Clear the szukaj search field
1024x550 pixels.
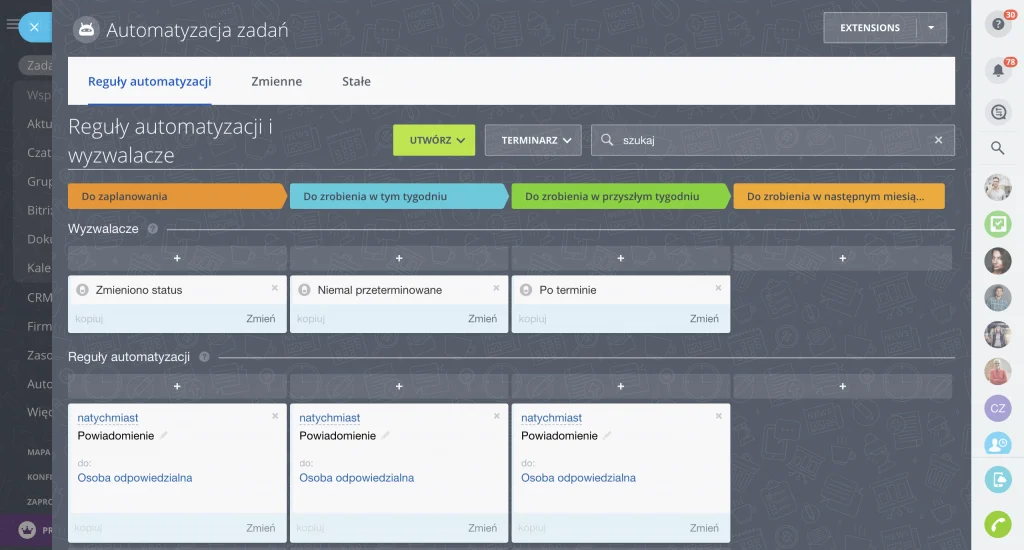(x=938, y=140)
